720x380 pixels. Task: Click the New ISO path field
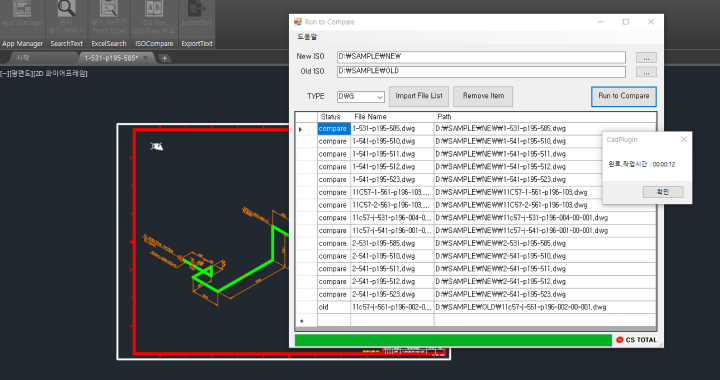click(481, 56)
